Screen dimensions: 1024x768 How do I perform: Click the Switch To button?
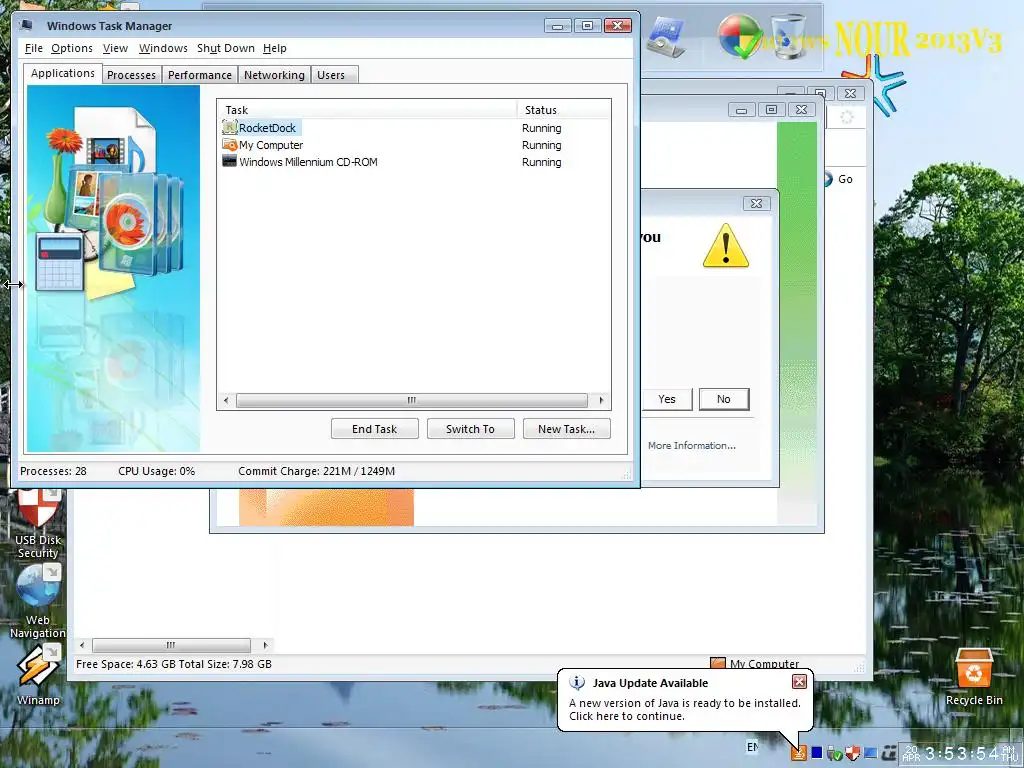click(470, 429)
